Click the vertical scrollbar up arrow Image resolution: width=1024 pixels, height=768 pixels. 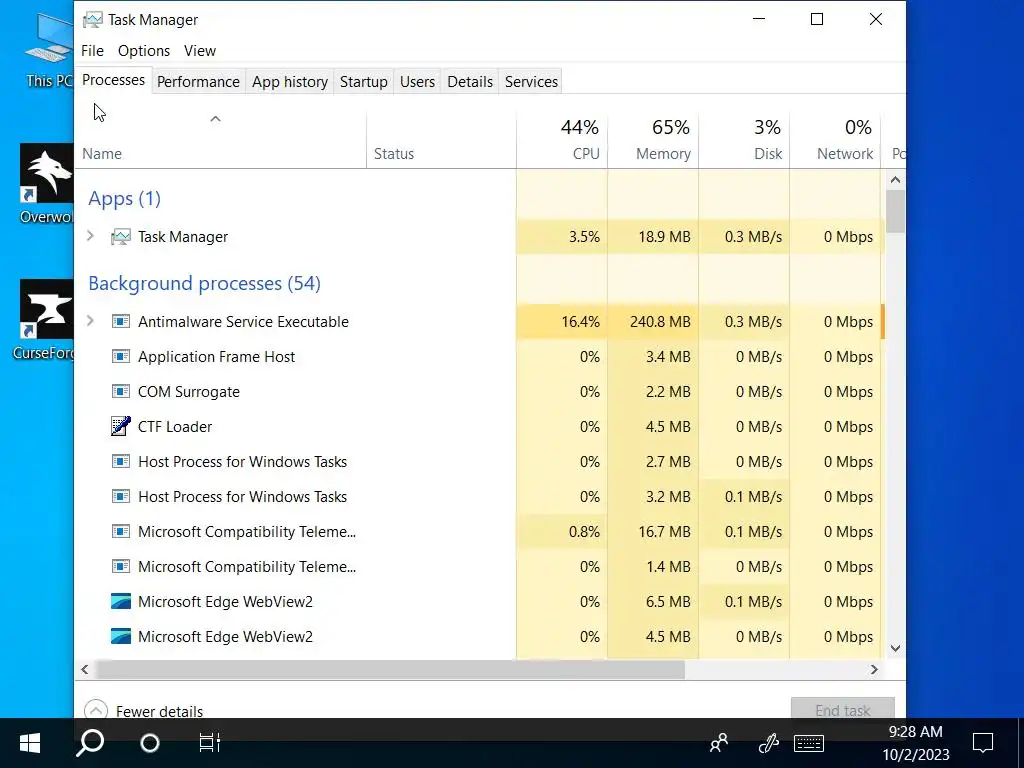pos(895,180)
